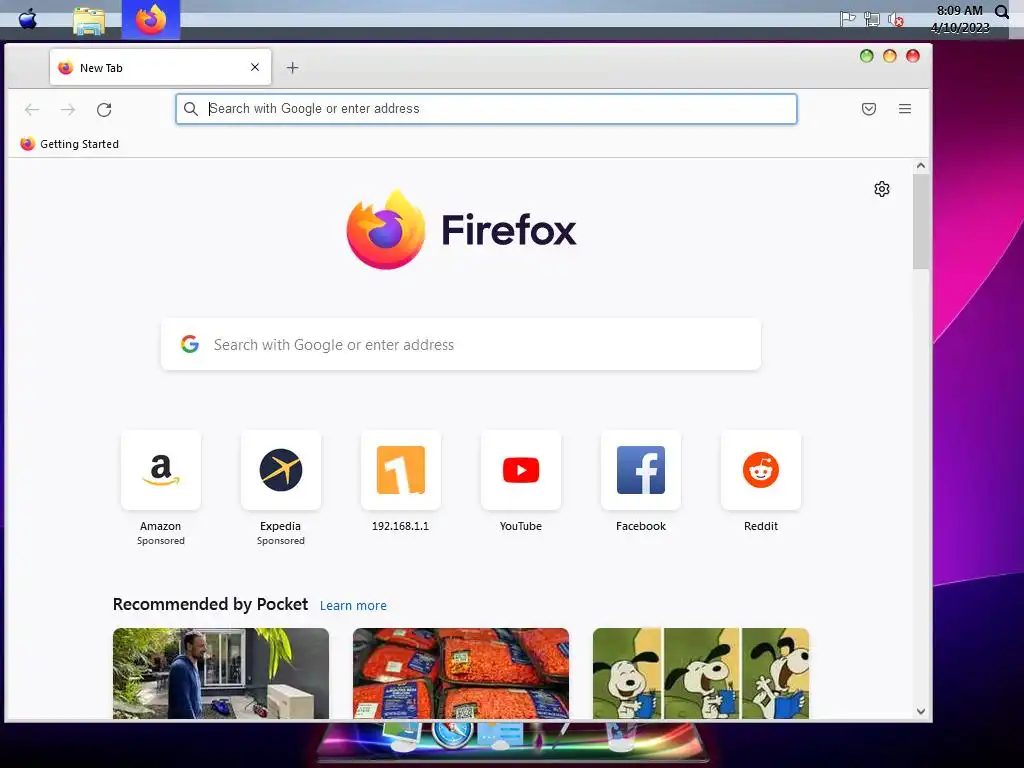The height and width of the screenshot is (768, 1024).
Task: Click the Expedia label text
Action: click(280, 526)
